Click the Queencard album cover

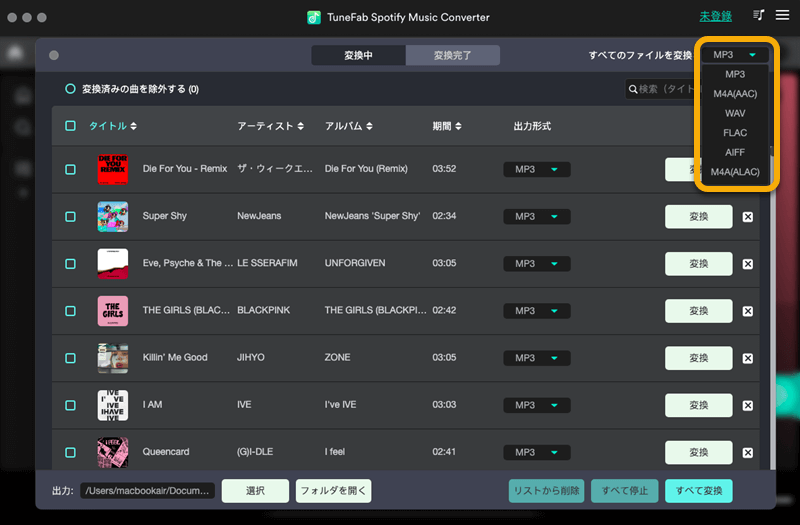tap(113, 453)
